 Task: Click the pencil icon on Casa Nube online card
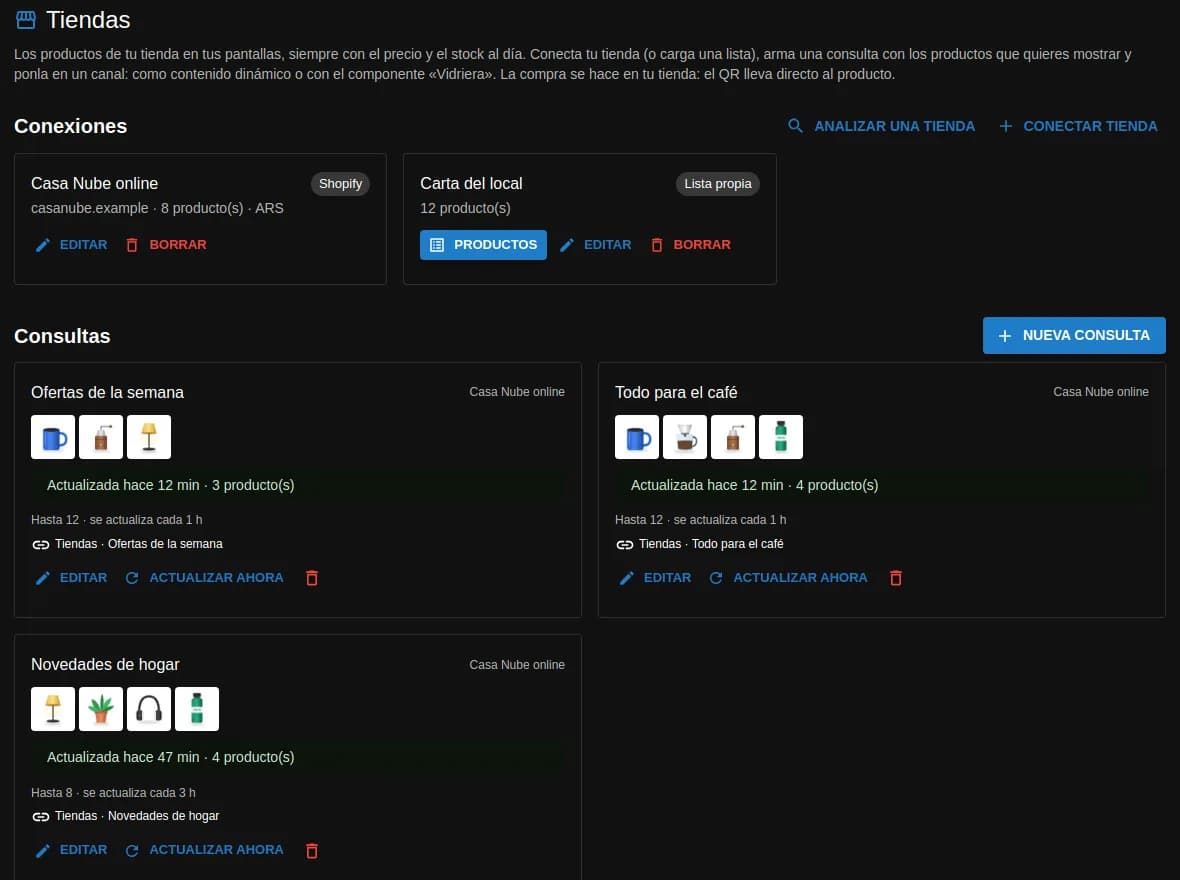click(x=43, y=245)
